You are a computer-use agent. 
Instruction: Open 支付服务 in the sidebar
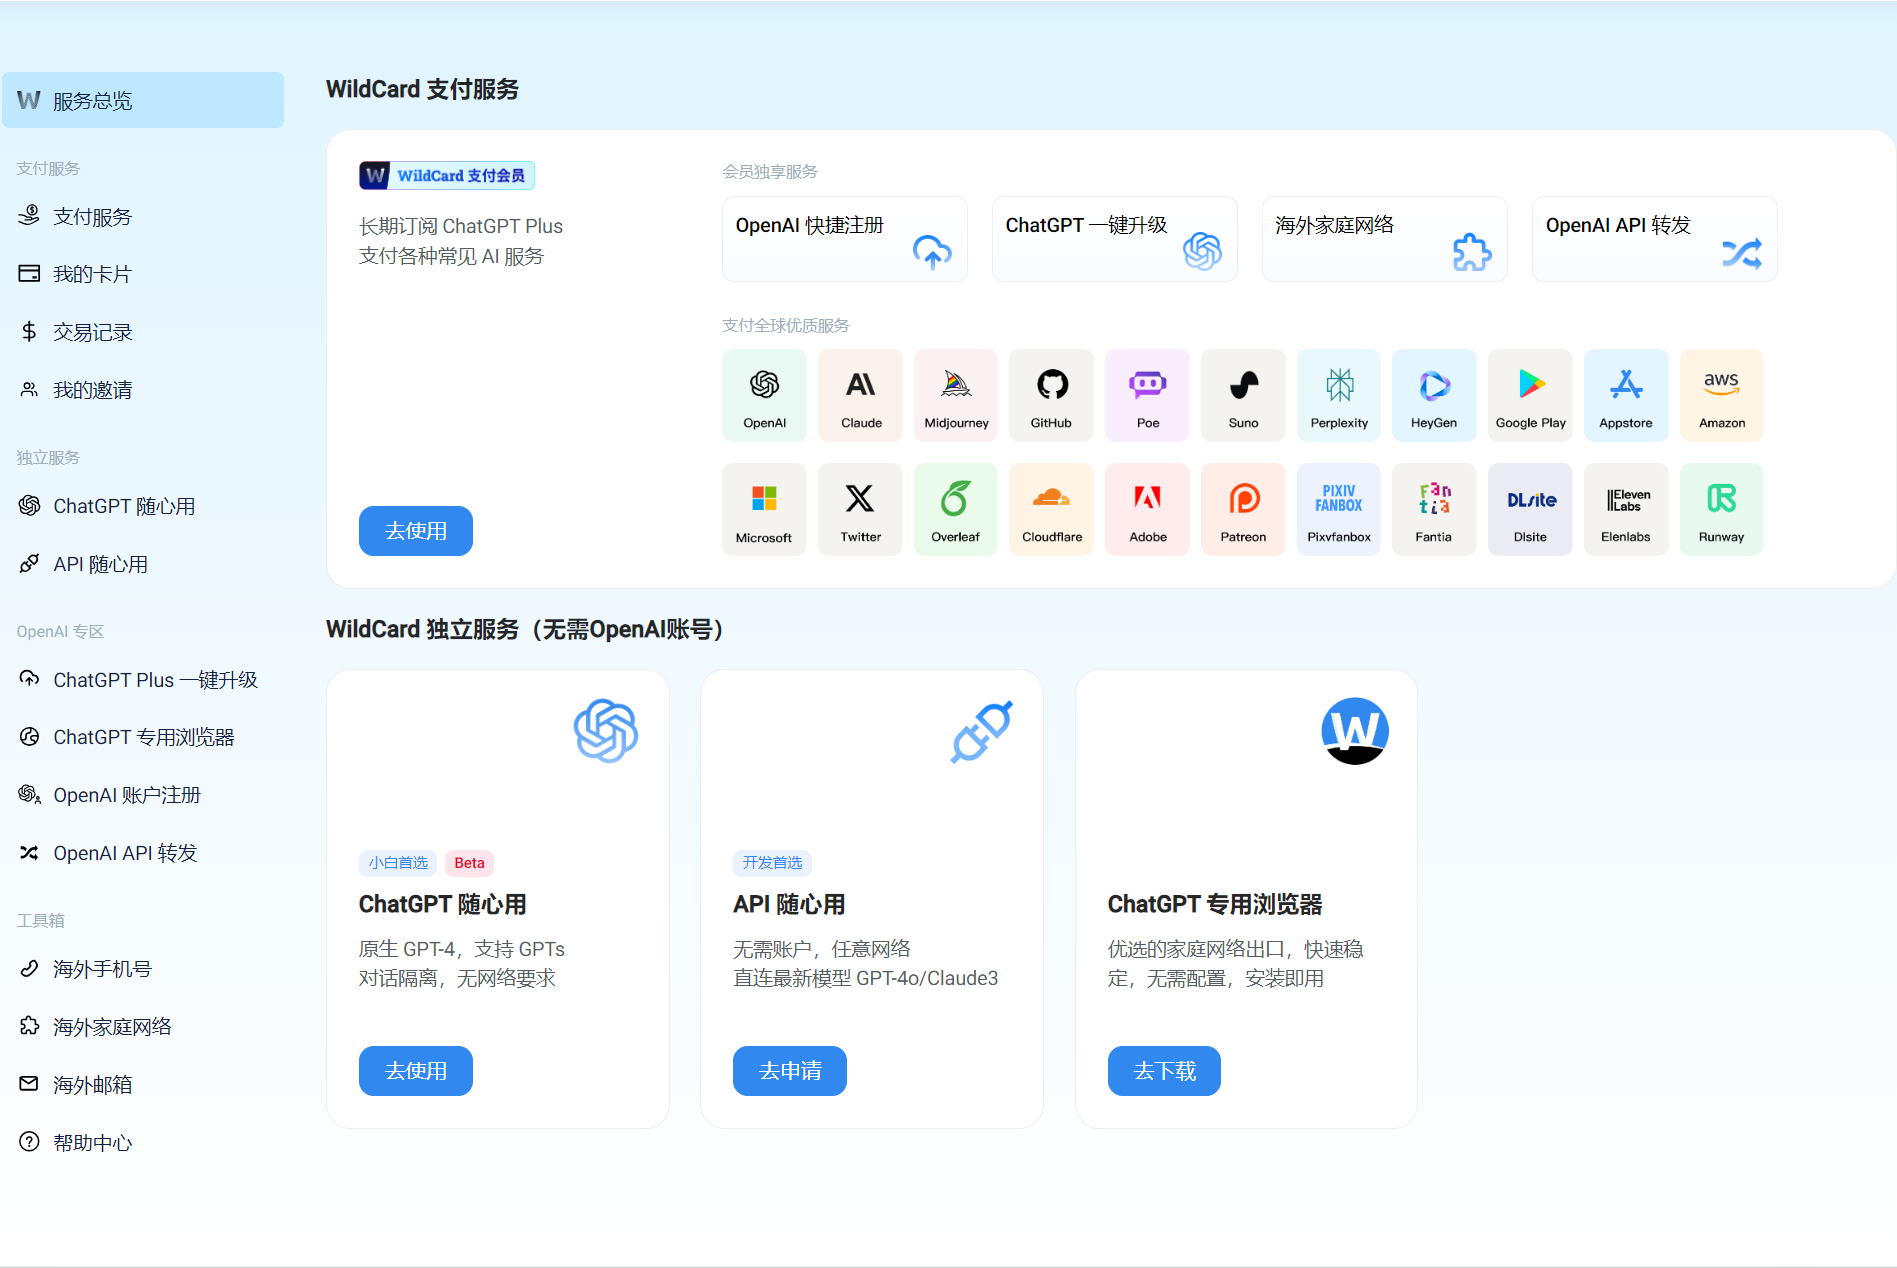point(143,216)
